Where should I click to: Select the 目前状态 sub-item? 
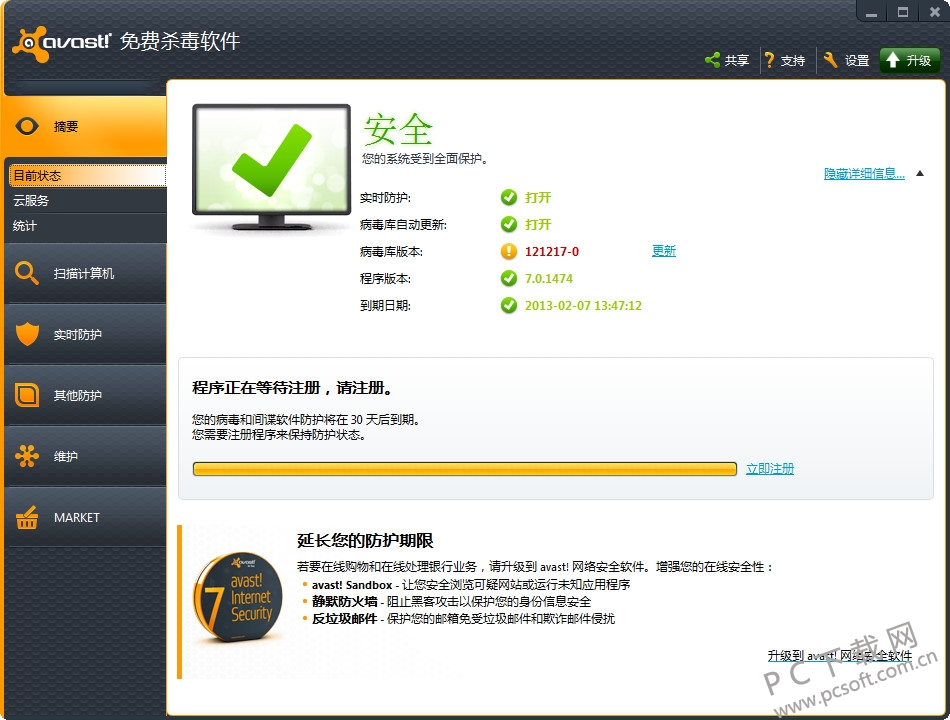[87, 176]
